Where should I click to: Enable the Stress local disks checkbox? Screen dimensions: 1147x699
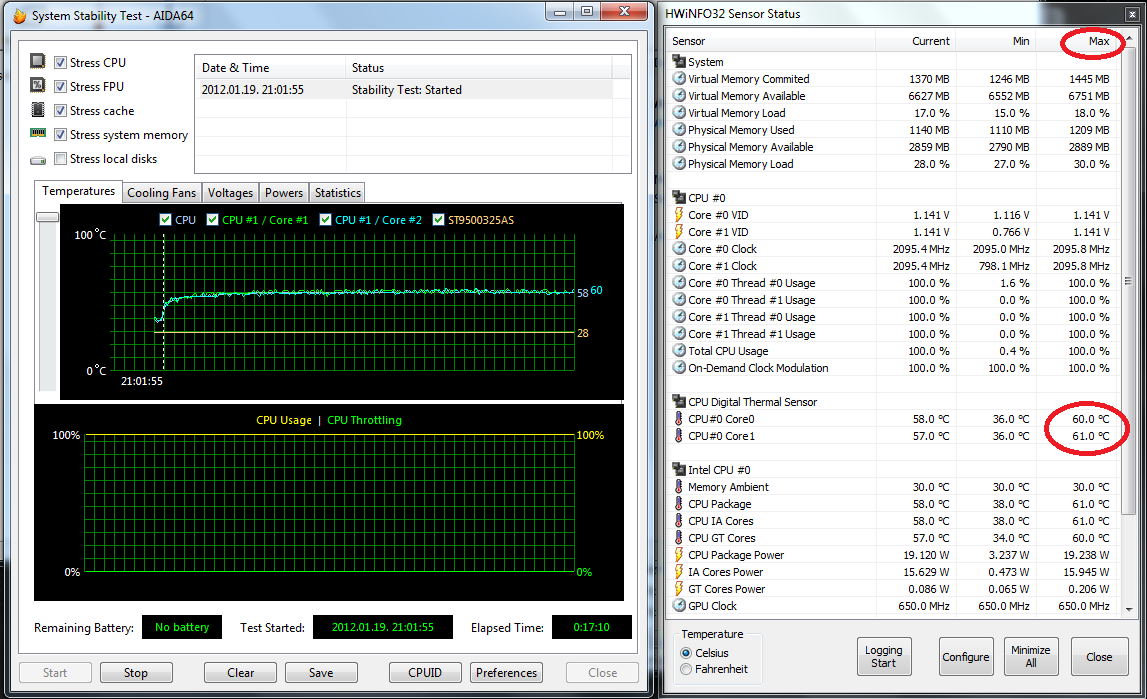[61, 159]
